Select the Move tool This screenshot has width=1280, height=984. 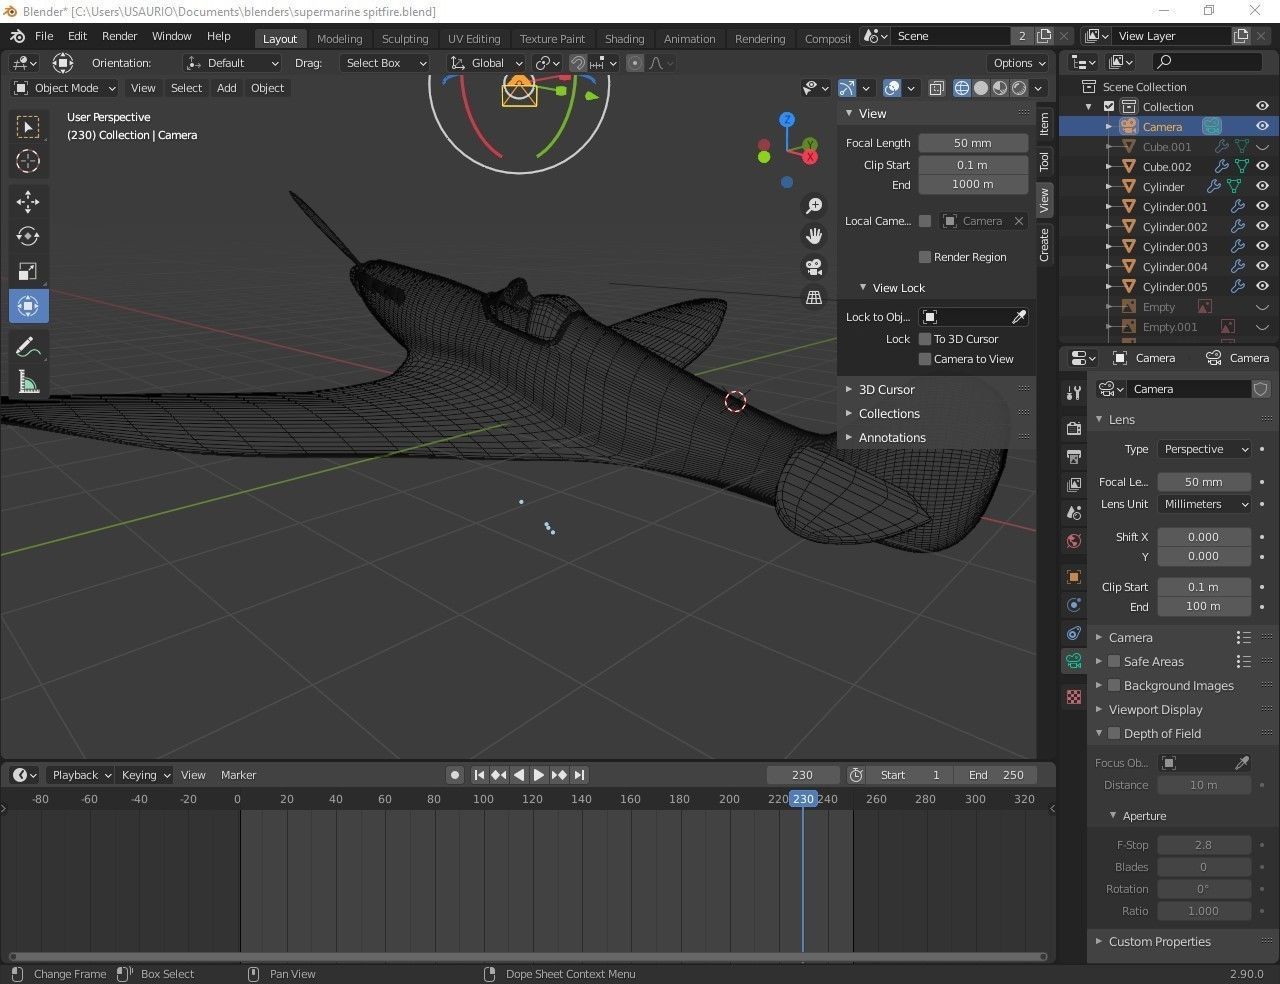[x=28, y=202]
